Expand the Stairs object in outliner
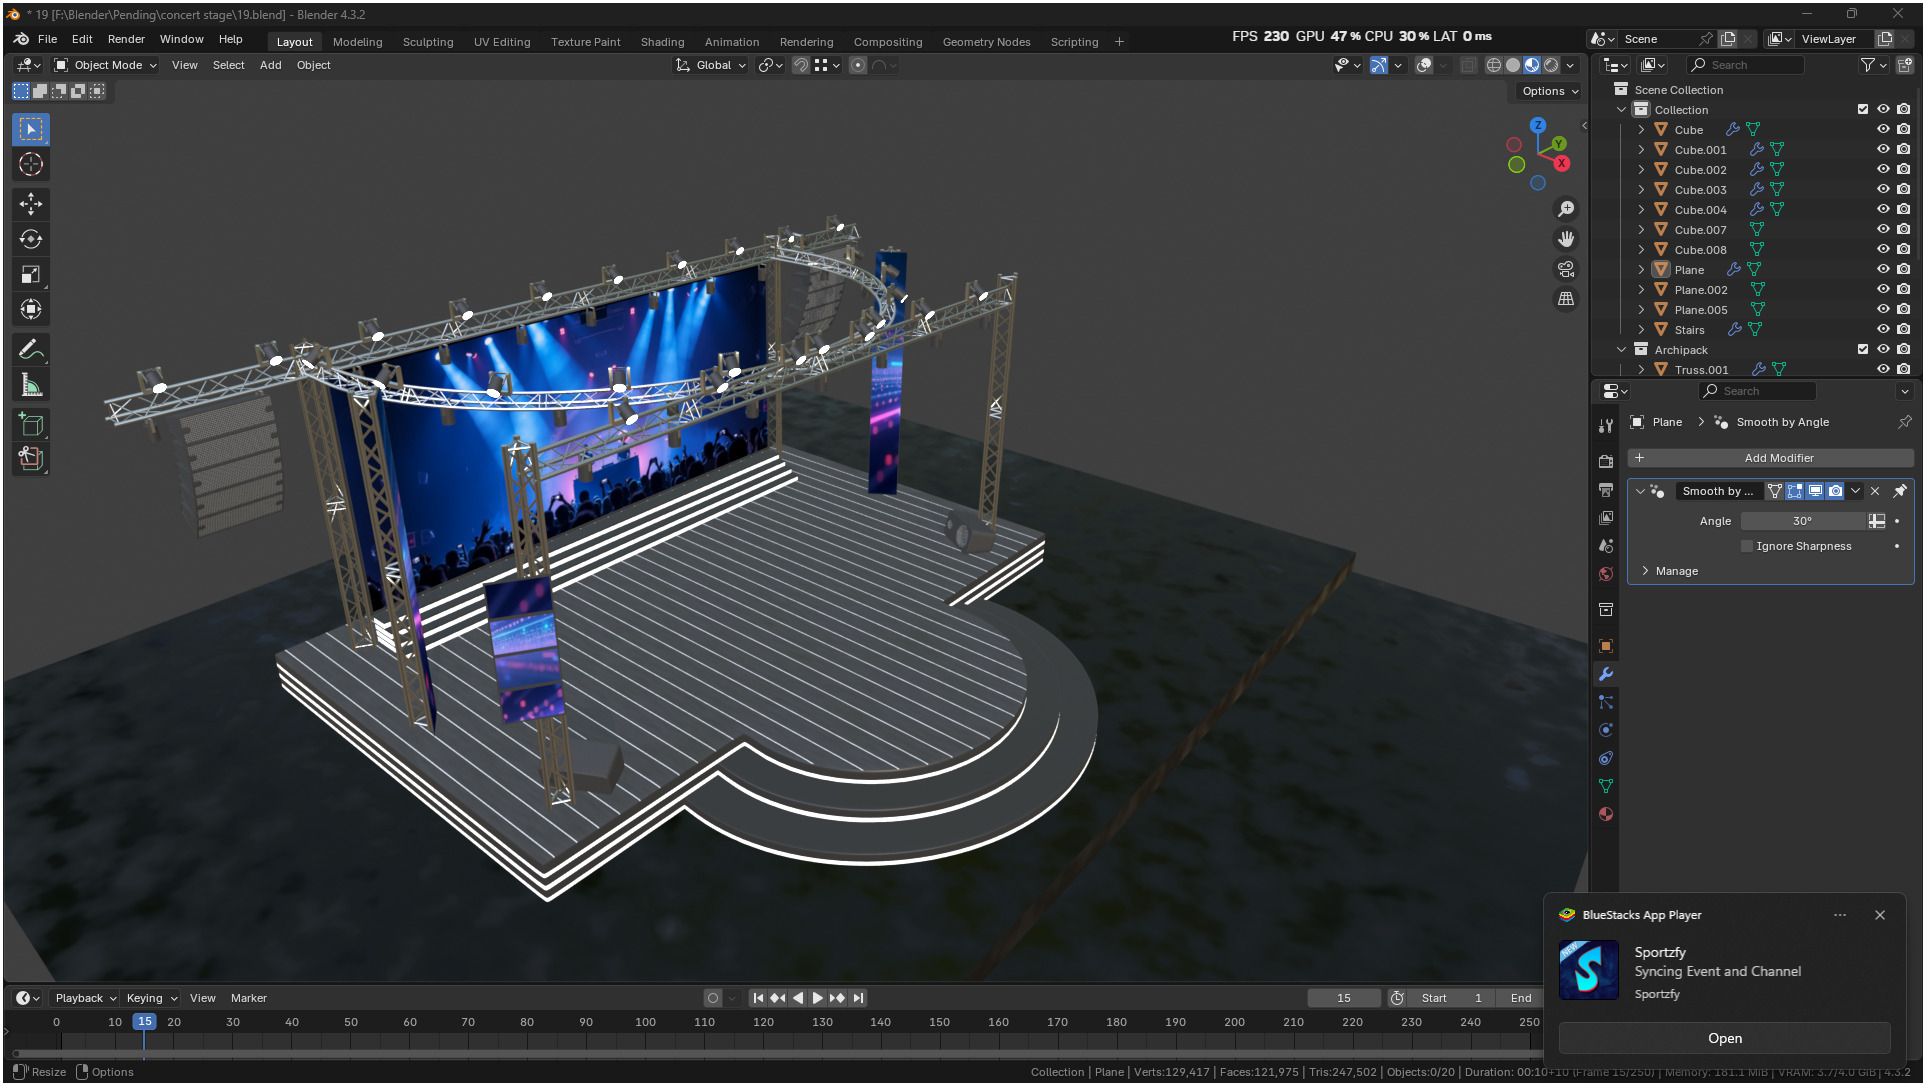1926x1086 pixels. (1641, 329)
